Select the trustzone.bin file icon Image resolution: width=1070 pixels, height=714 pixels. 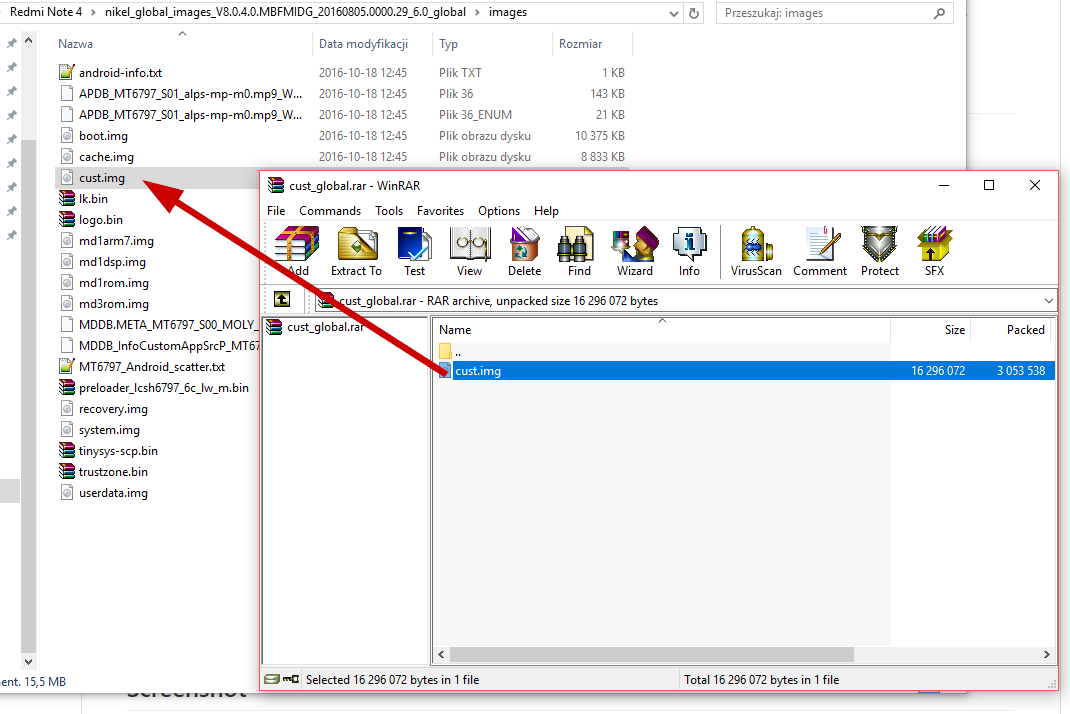click(x=67, y=472)
